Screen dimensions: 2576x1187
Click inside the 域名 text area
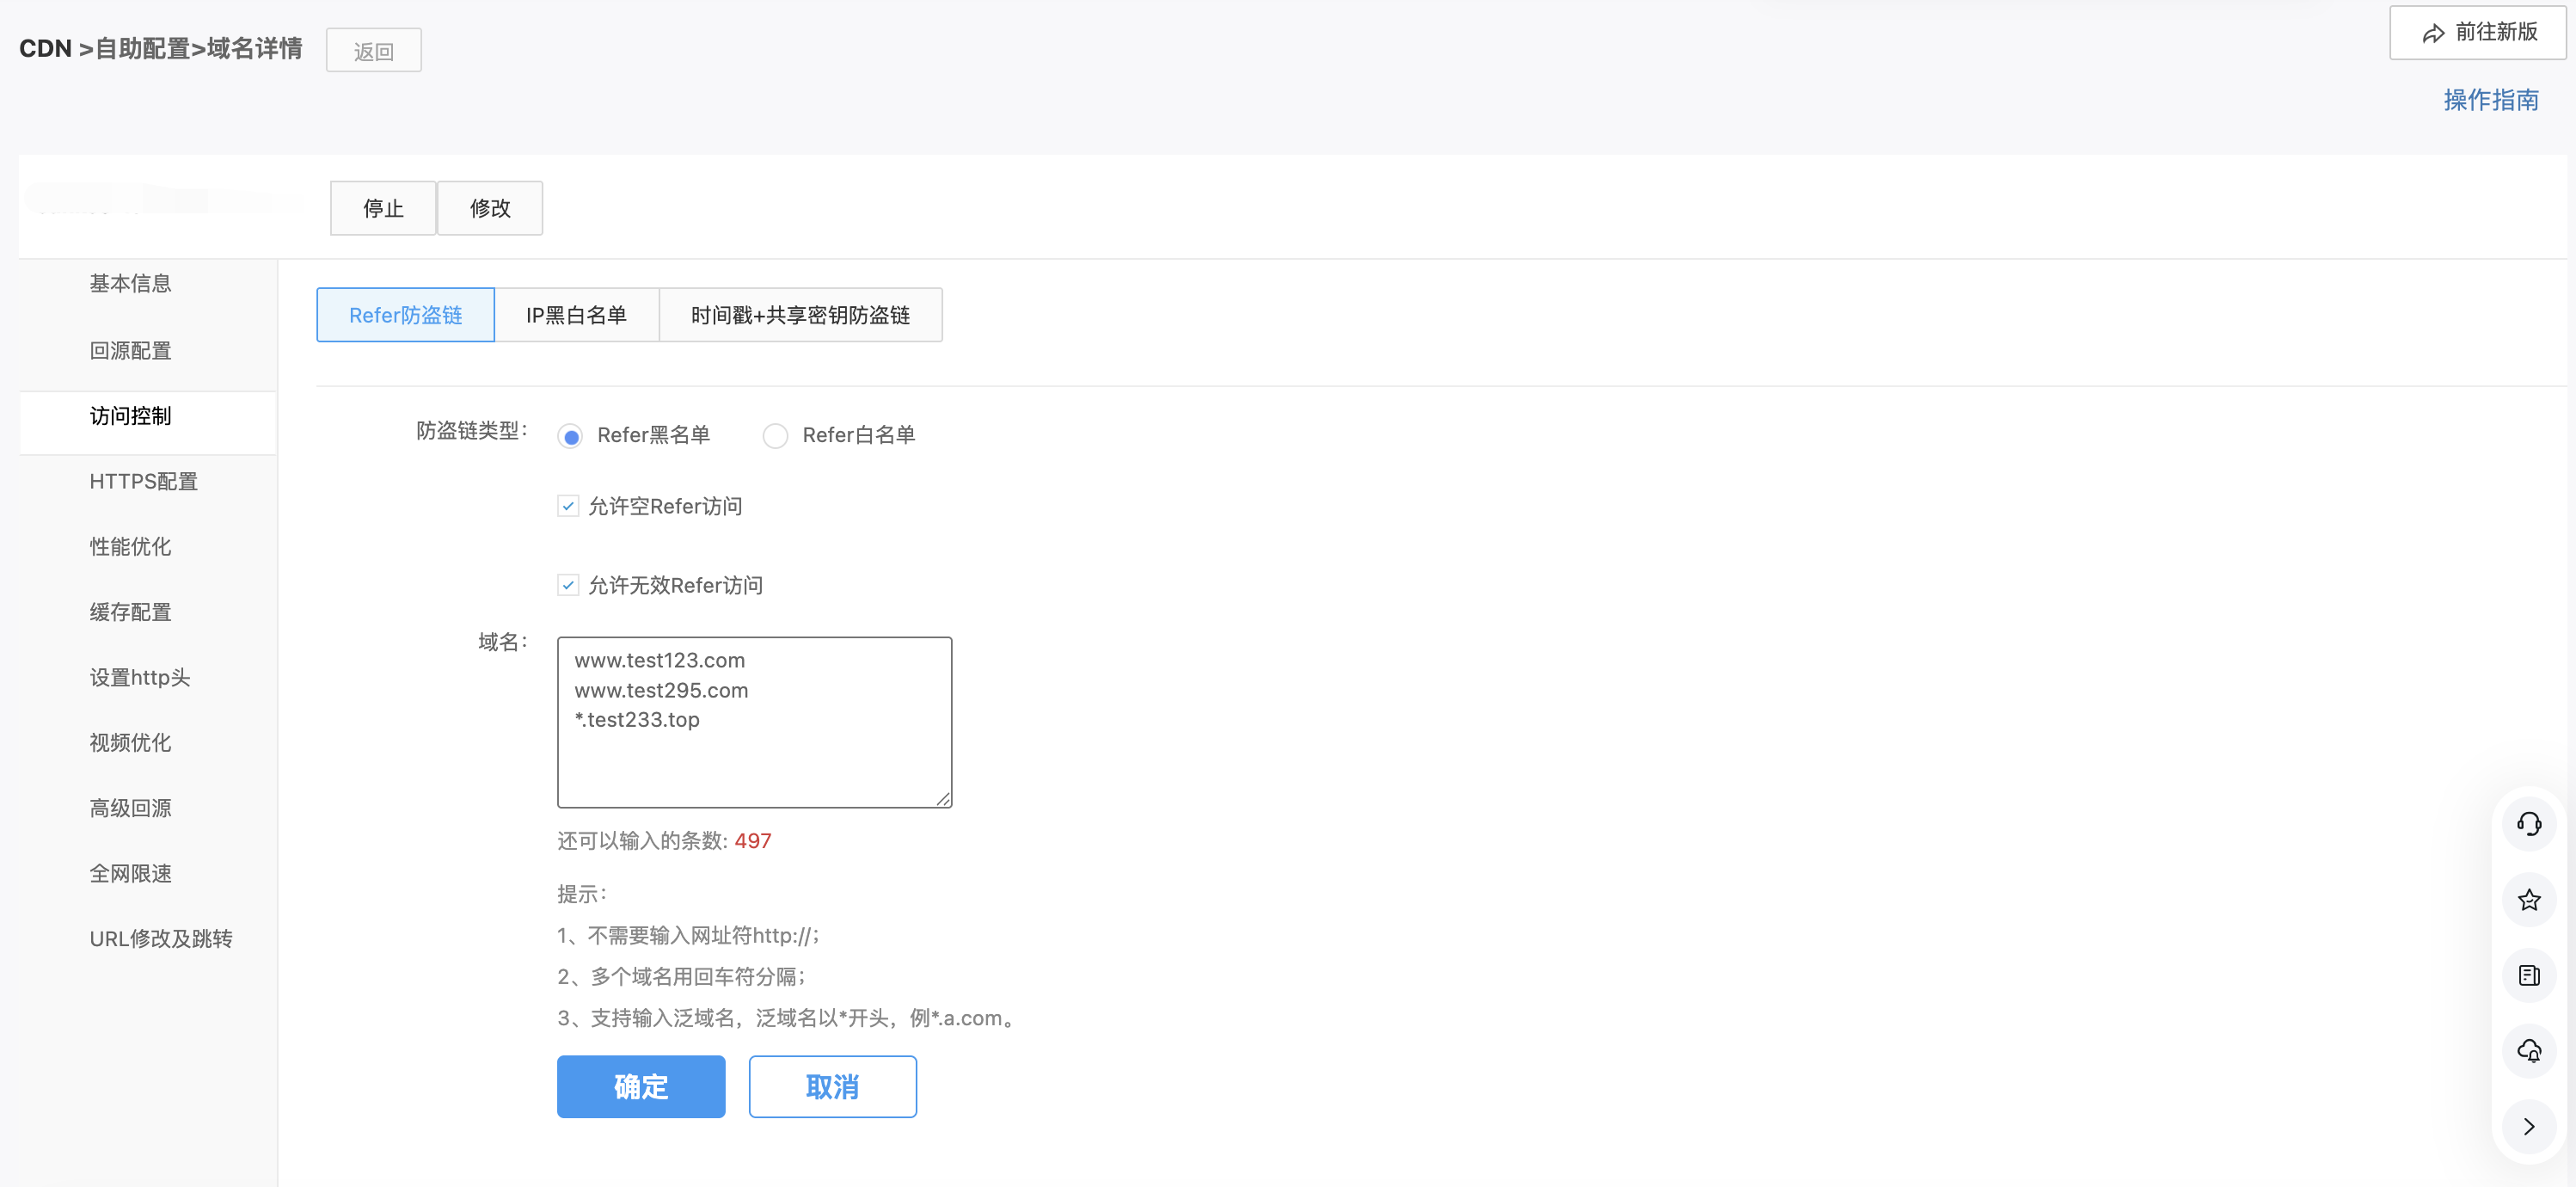754,760
